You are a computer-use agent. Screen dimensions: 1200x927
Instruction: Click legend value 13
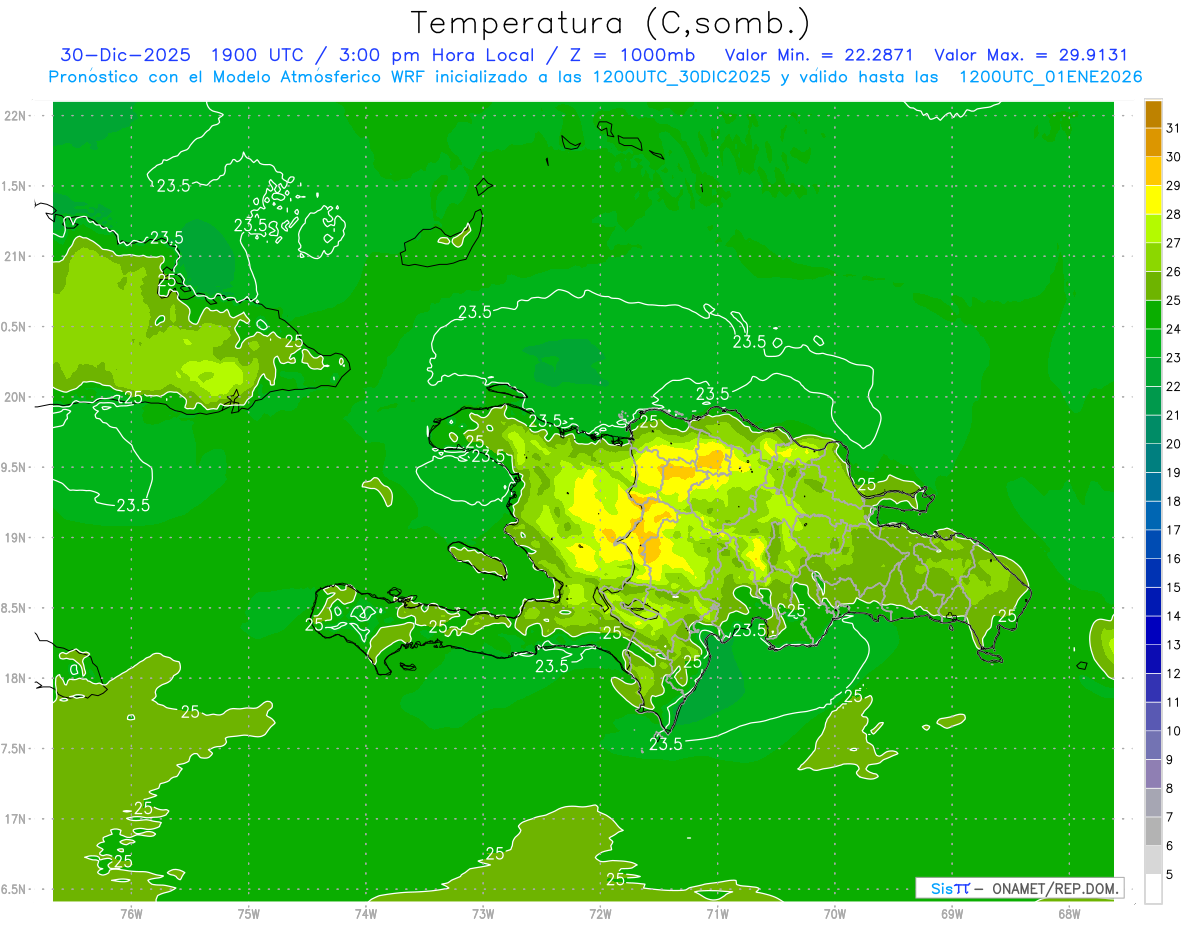point(1174,645)
